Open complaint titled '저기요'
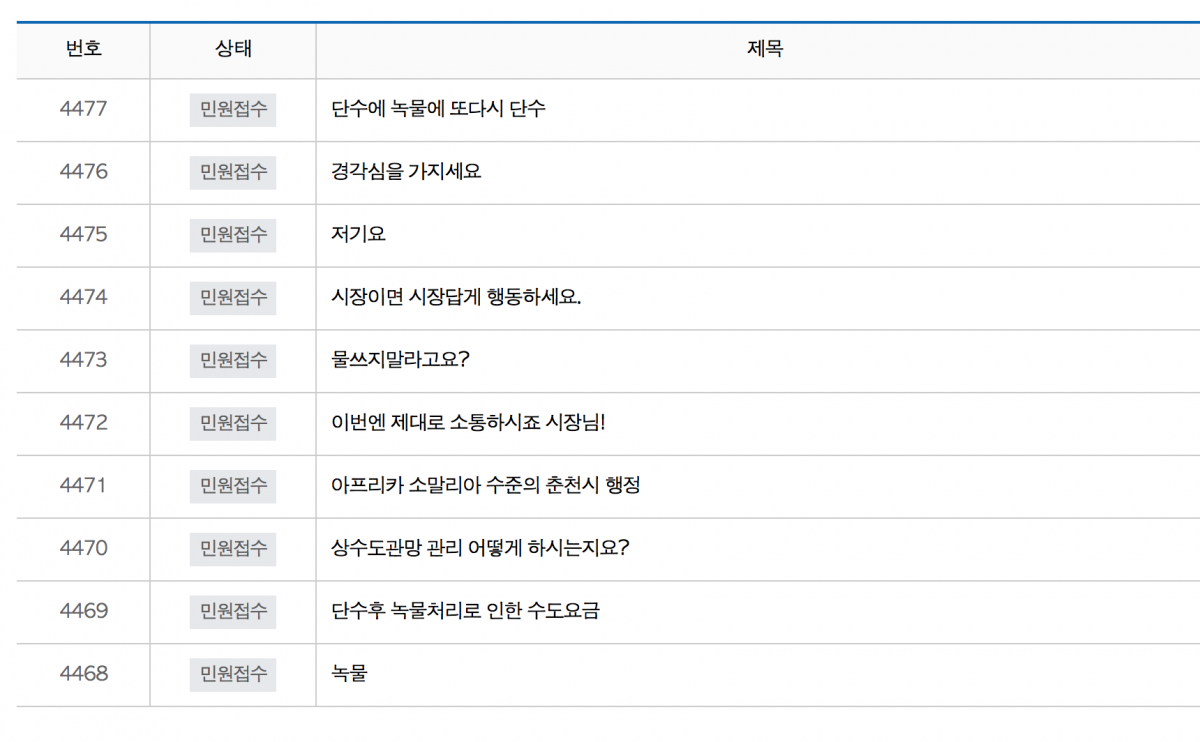 (x=355, y=235)
